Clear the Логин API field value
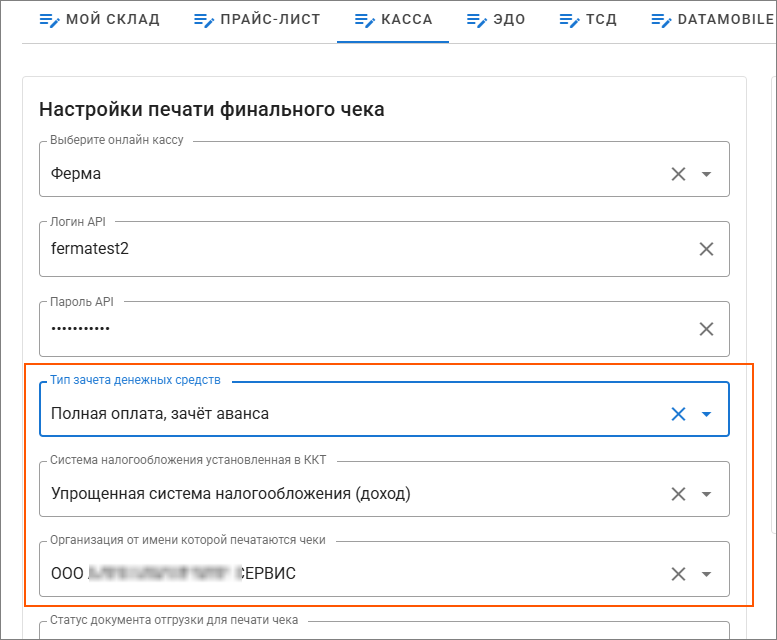777x640 pixels. (706, 249)
